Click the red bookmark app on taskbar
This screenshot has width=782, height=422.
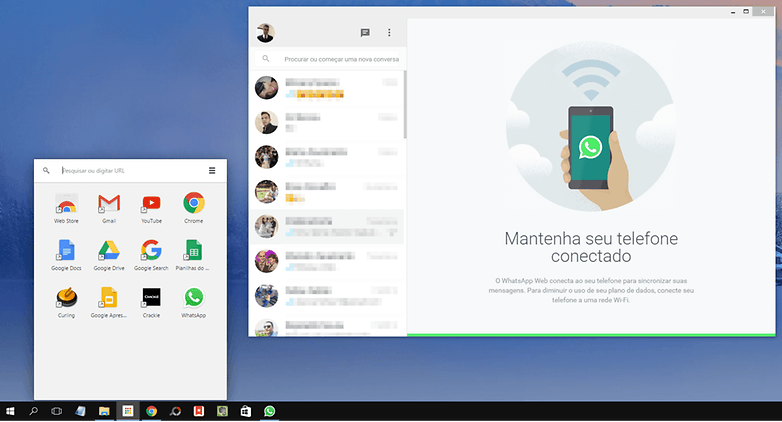[199, 411]
